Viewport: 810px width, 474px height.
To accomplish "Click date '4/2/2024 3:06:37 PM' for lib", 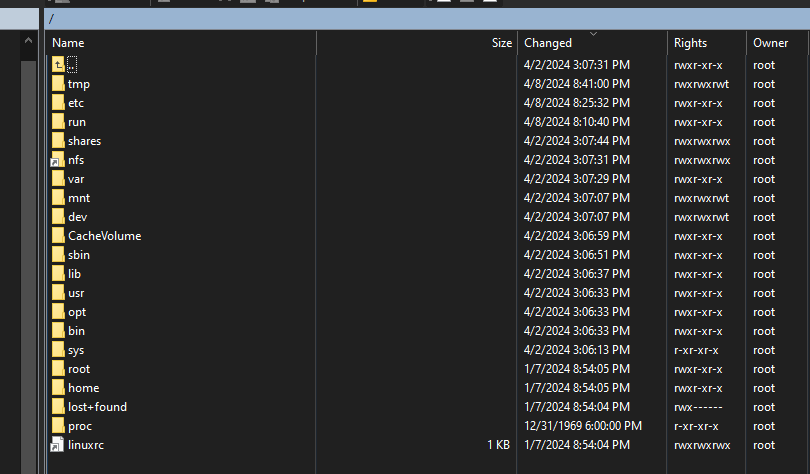I will pos(577,274).
